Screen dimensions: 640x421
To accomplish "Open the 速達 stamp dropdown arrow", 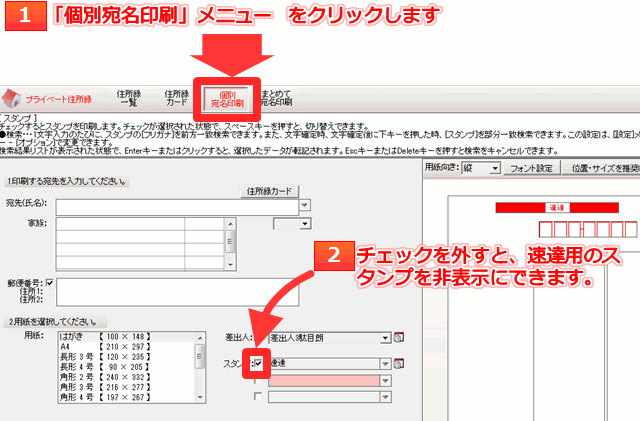I will [385, 363].
